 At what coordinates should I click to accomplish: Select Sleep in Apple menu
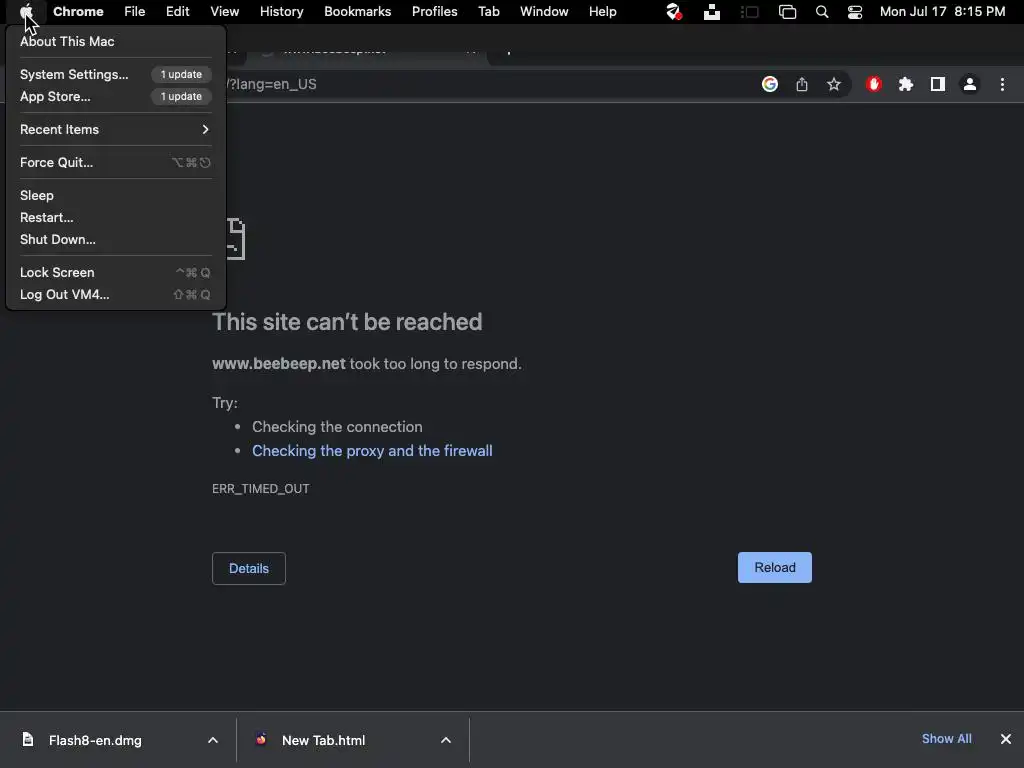point(116,195)
